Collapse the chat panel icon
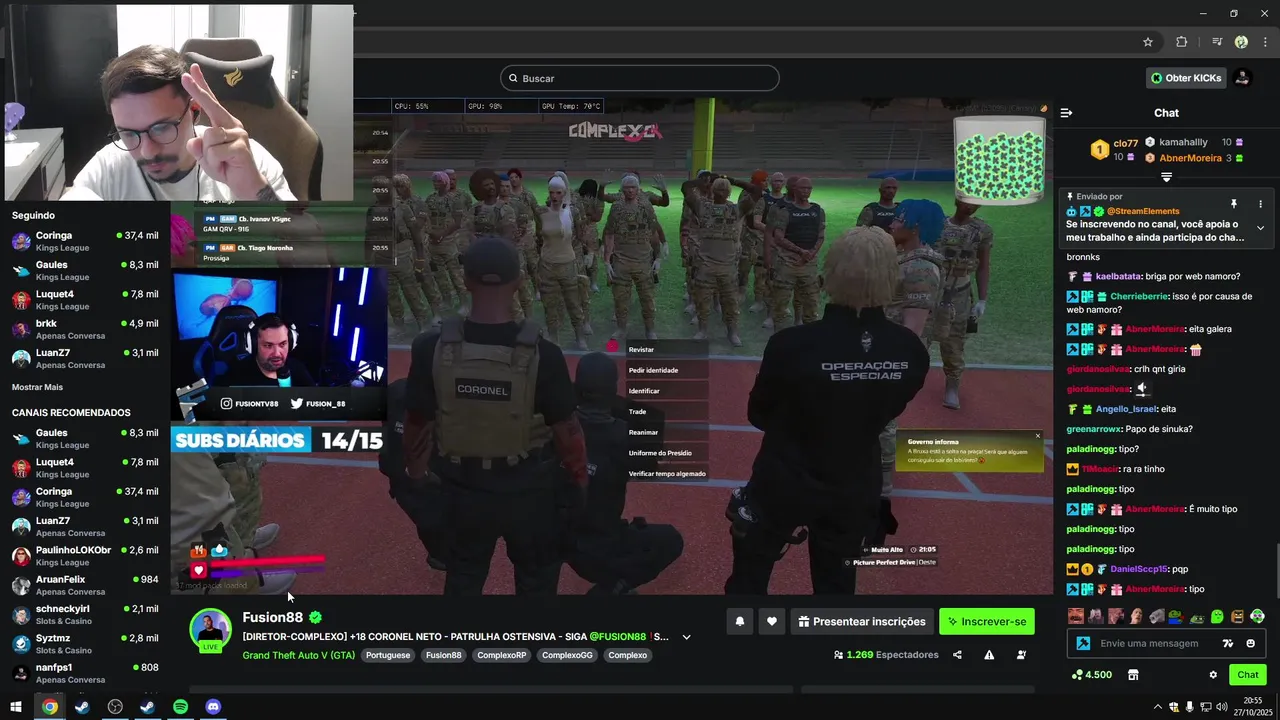The width and height of the screenshot is (1280, 720). click(x=1066, y=113)
